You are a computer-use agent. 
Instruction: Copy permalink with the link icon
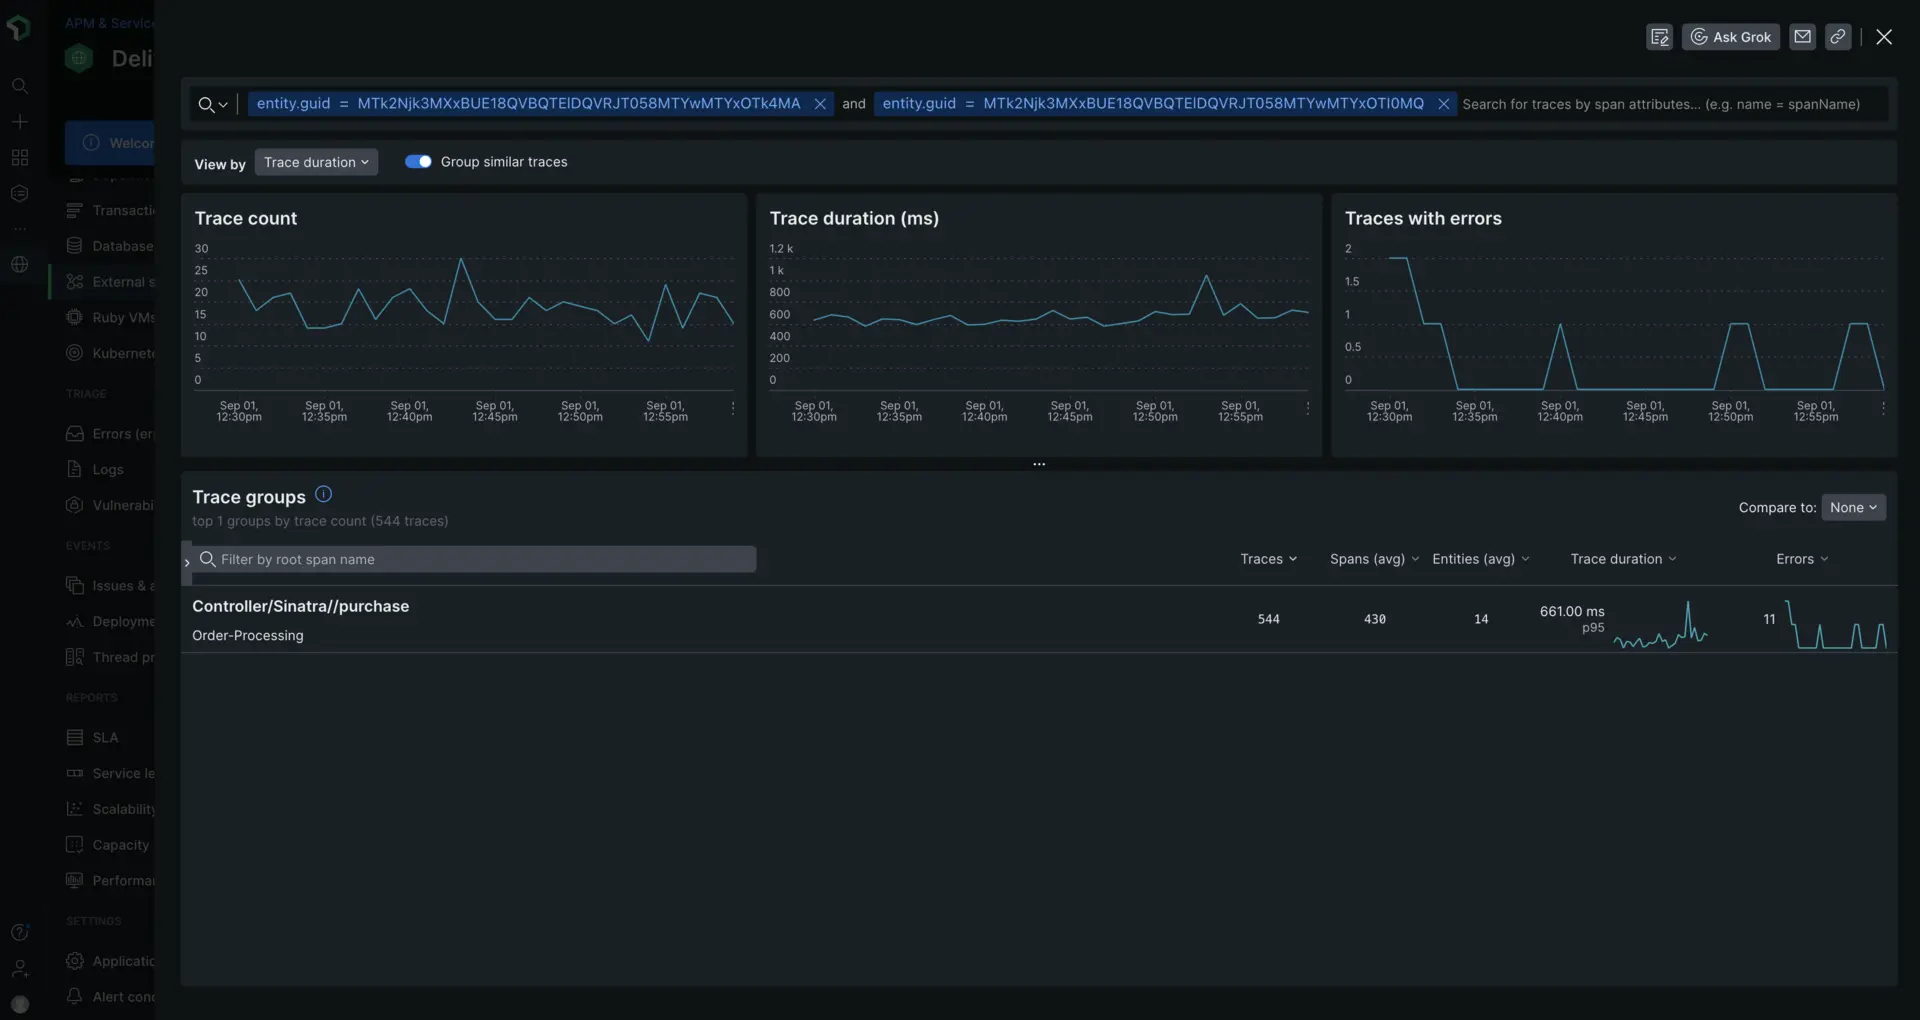pyautogui.click(x=1838, y=37)
